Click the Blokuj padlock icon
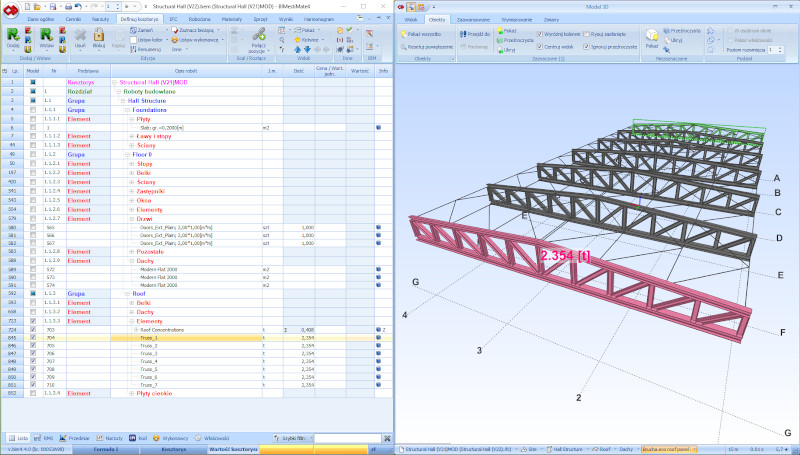Screen dimensions: 800x455 [98, 35]
